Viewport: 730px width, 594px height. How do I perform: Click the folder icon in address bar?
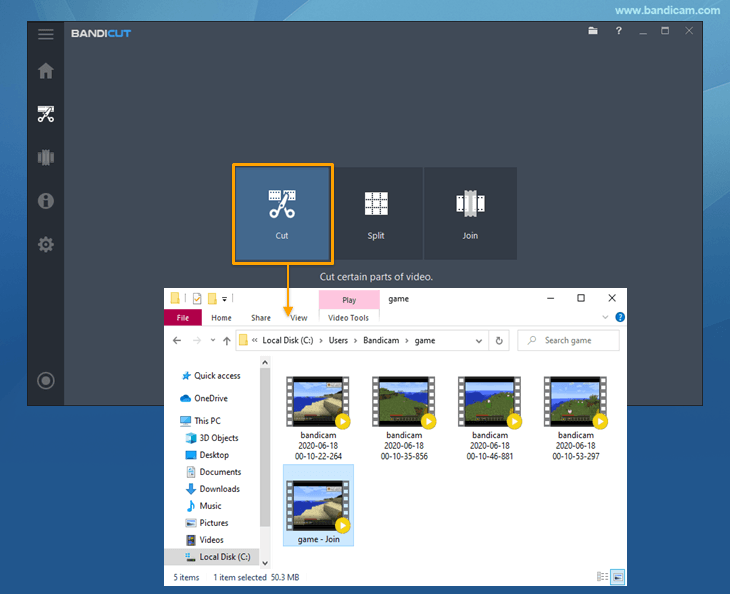coord(243,340)
